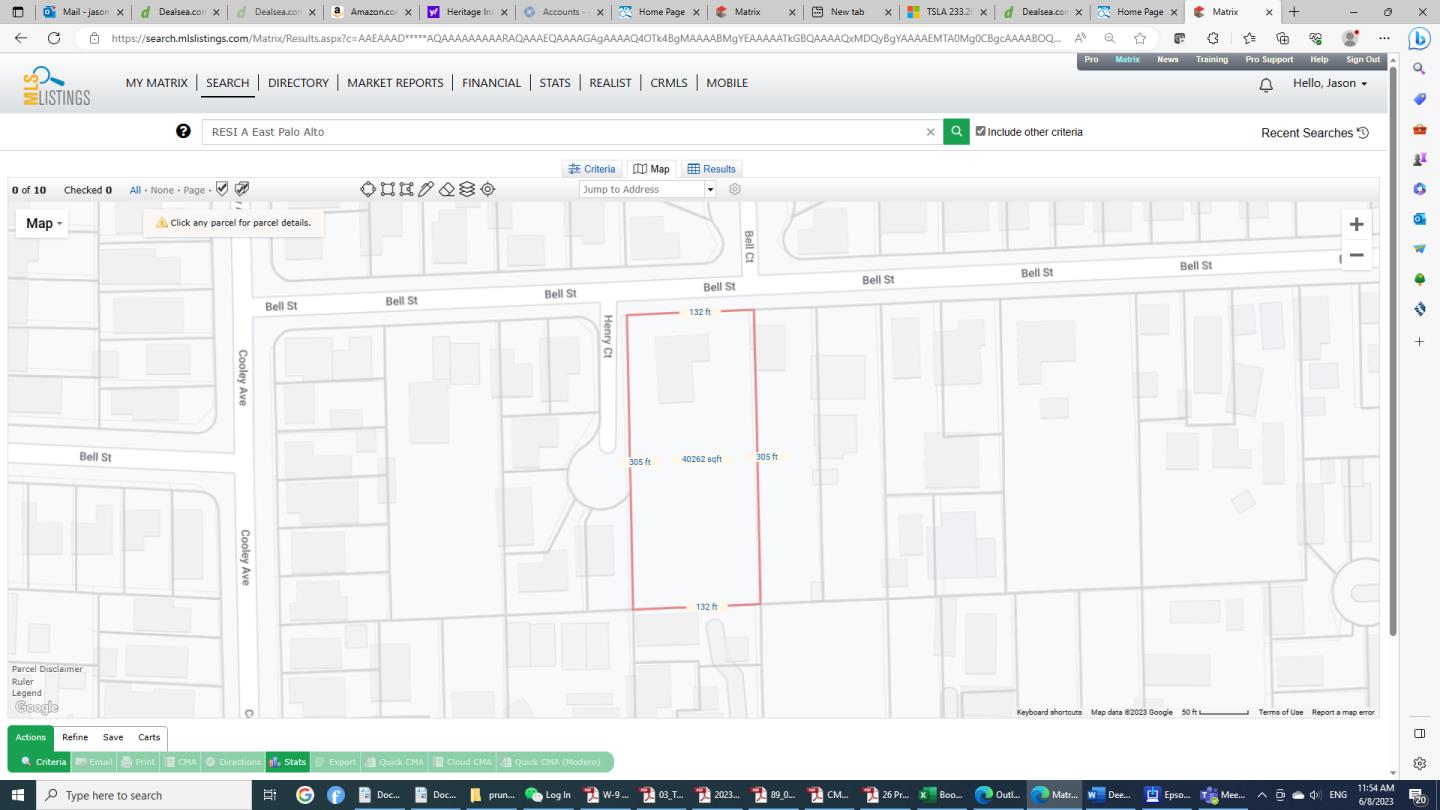Click Report a map error
The width and height of the screenshot is (1440, 810).
pos(1343,712)
